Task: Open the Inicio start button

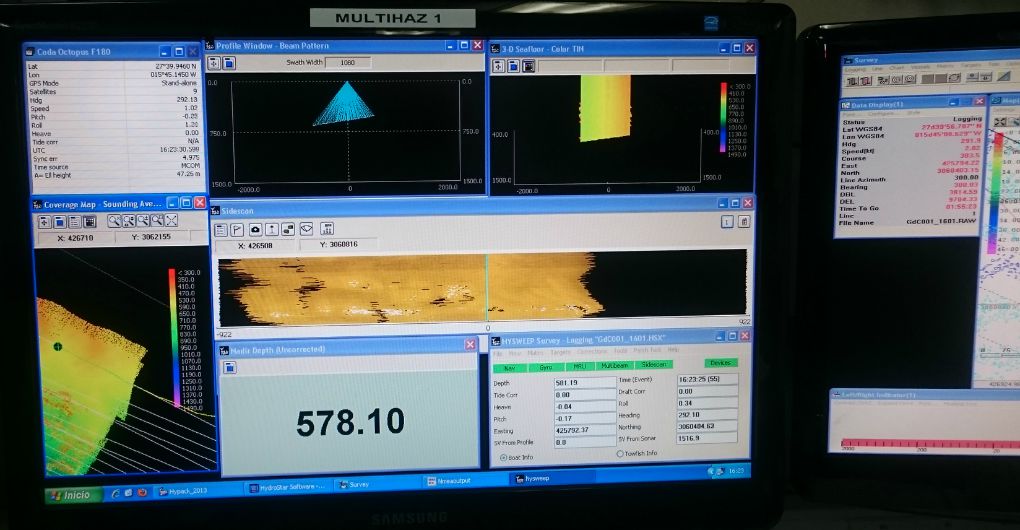Action: coord(71,494)
